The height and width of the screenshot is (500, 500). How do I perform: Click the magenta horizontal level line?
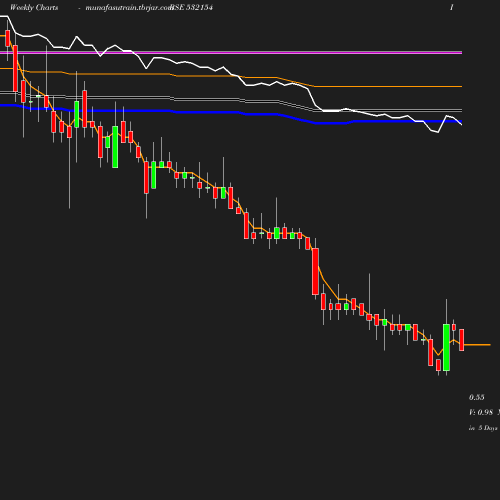click(231, 52)
